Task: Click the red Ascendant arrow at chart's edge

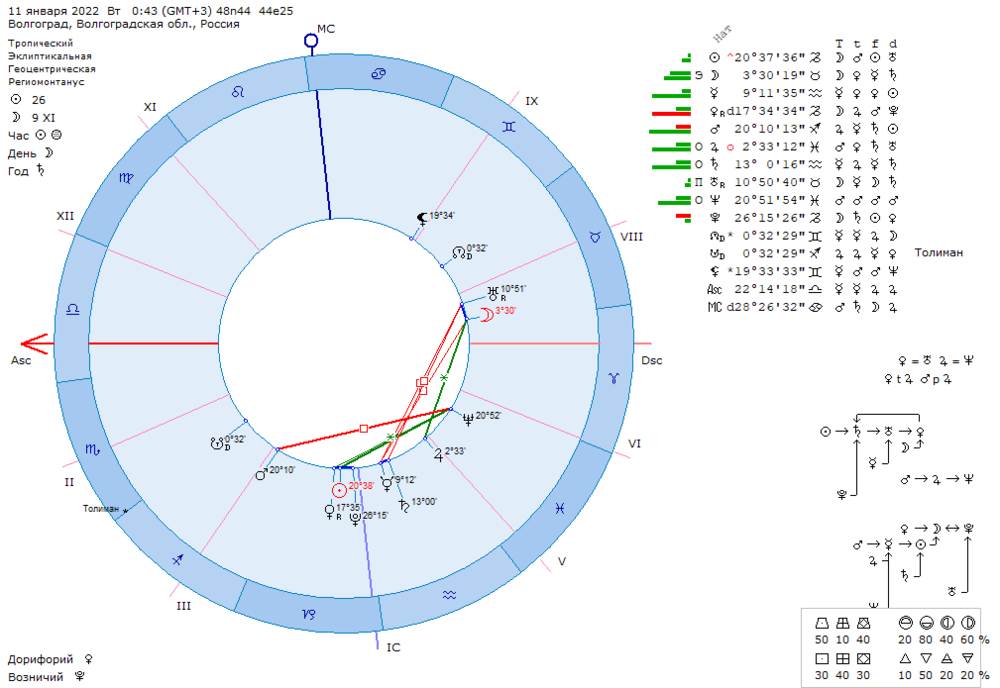Action: coord(35,344)
